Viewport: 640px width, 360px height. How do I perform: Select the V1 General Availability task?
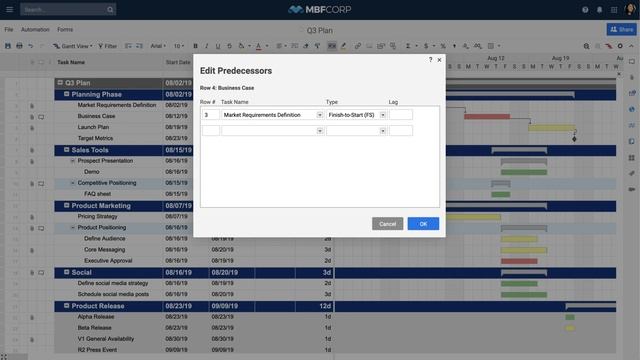(106, 339)
